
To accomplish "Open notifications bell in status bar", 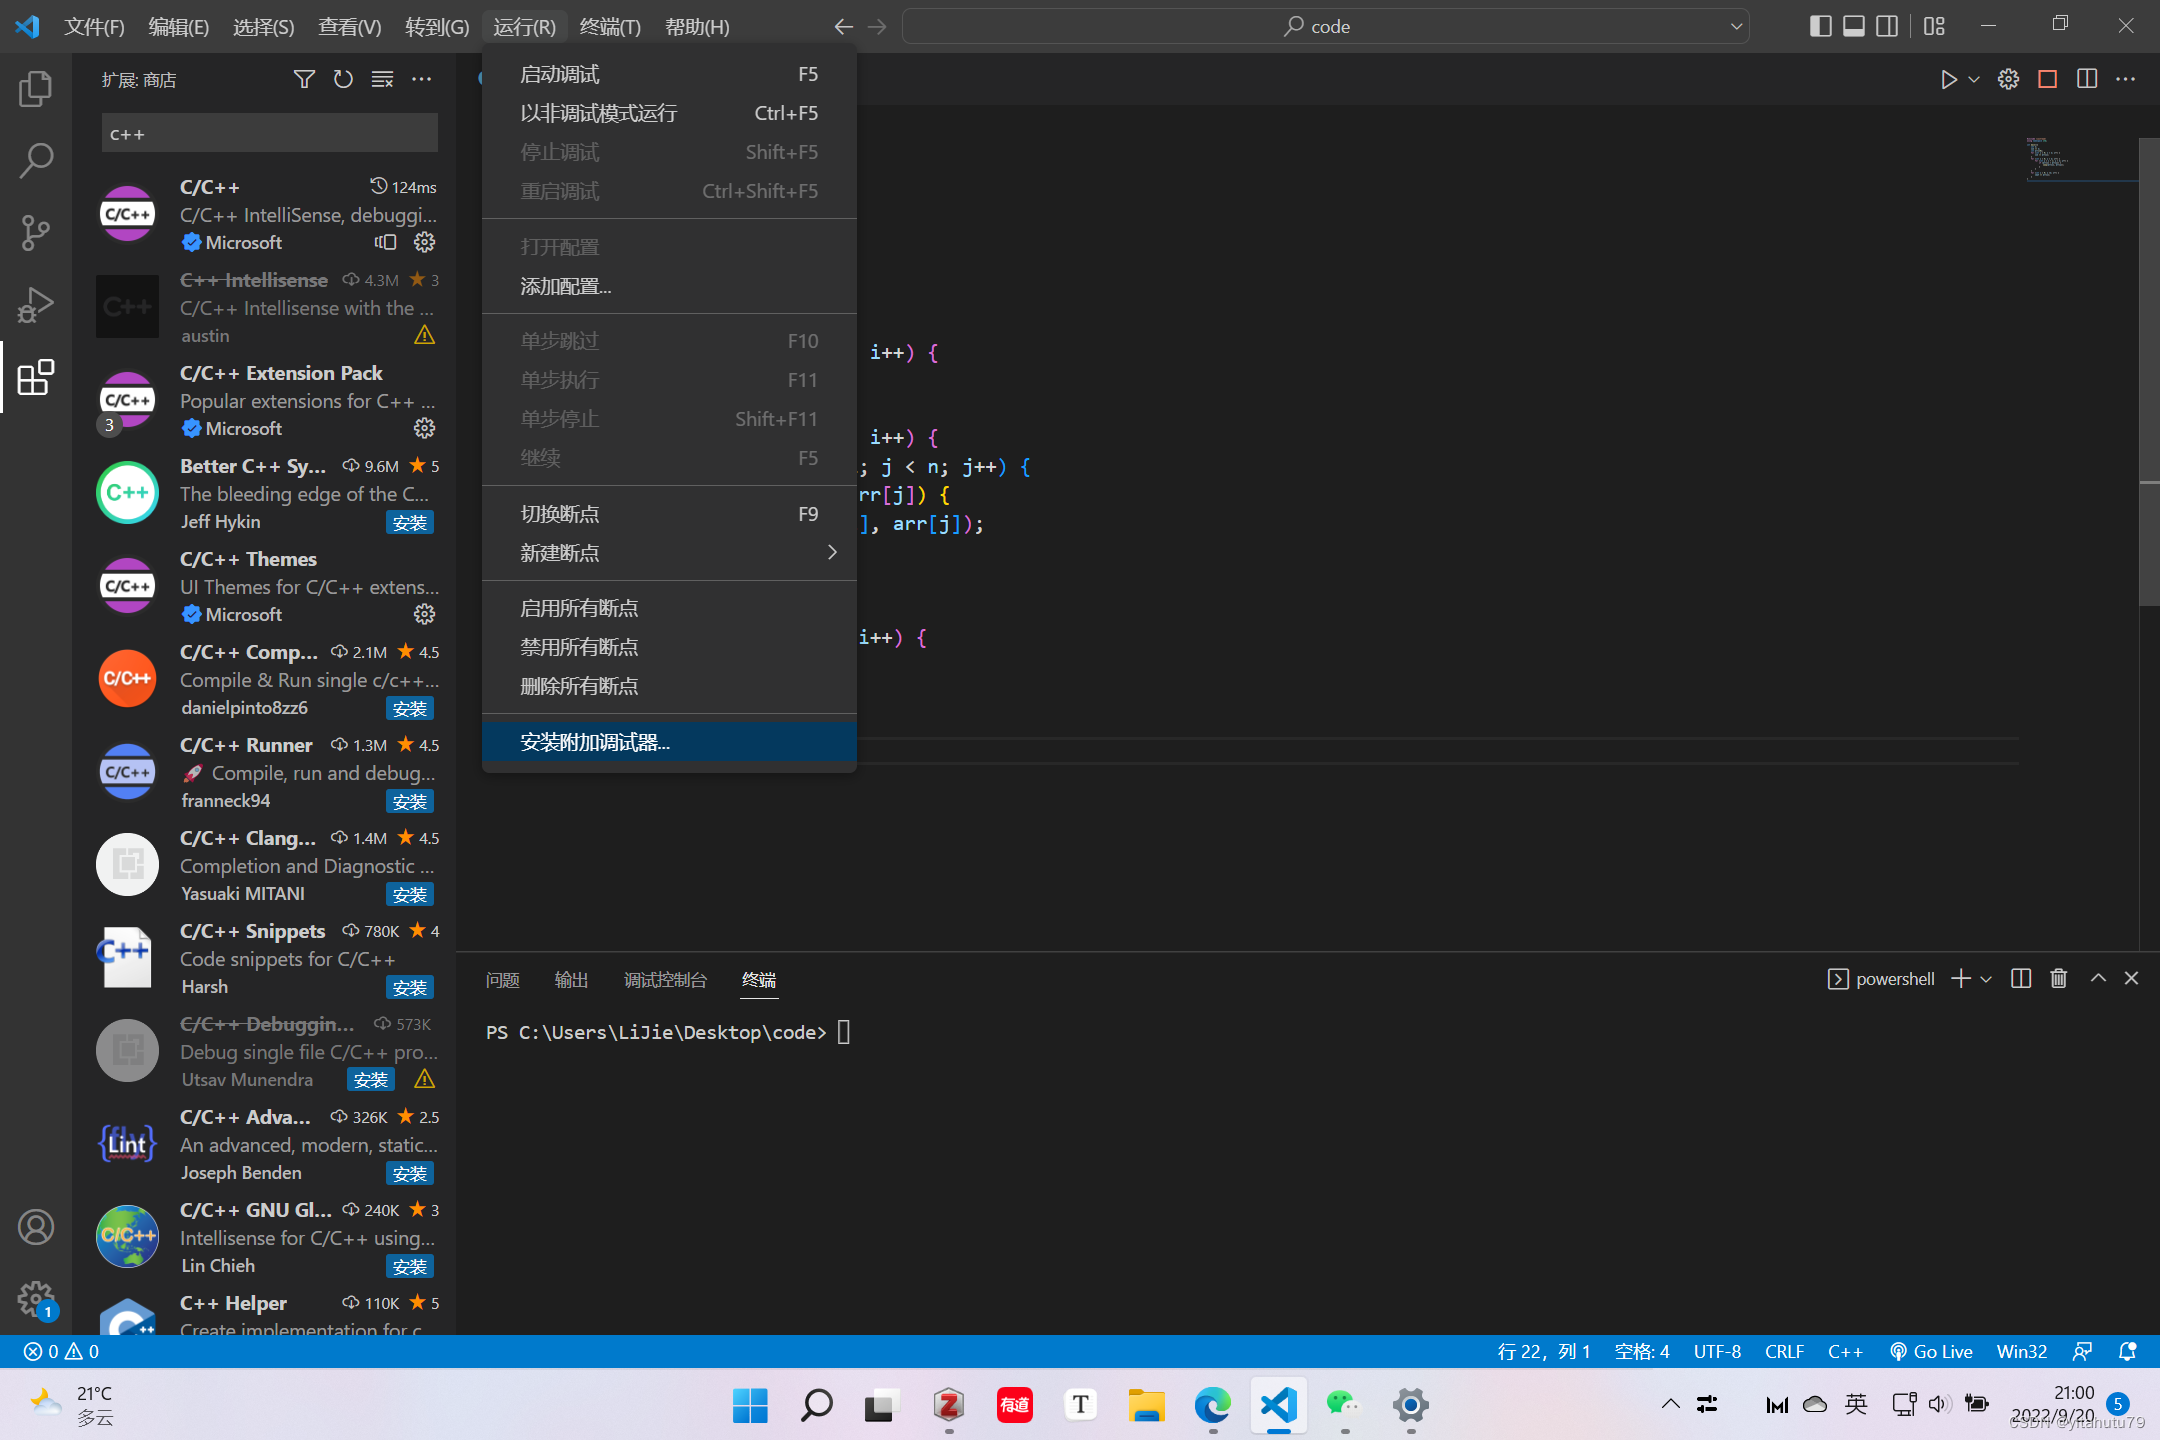I will tap(2128, 1352).
